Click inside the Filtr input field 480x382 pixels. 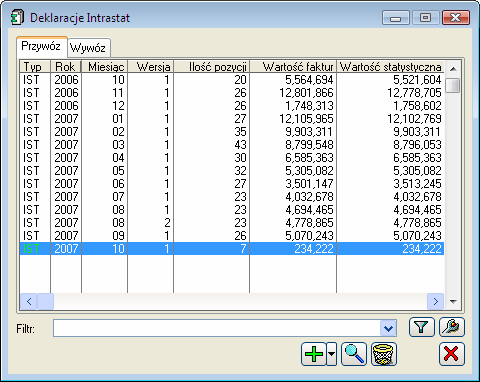click(217, 329)
